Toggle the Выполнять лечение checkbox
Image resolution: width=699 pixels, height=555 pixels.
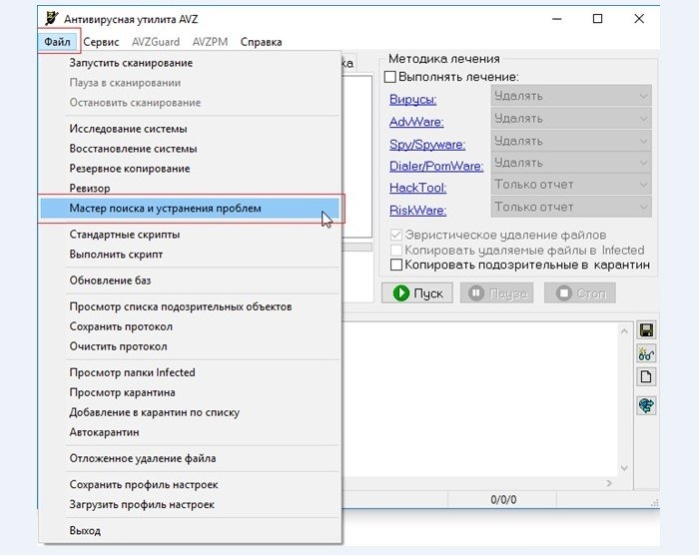point(390,77)
